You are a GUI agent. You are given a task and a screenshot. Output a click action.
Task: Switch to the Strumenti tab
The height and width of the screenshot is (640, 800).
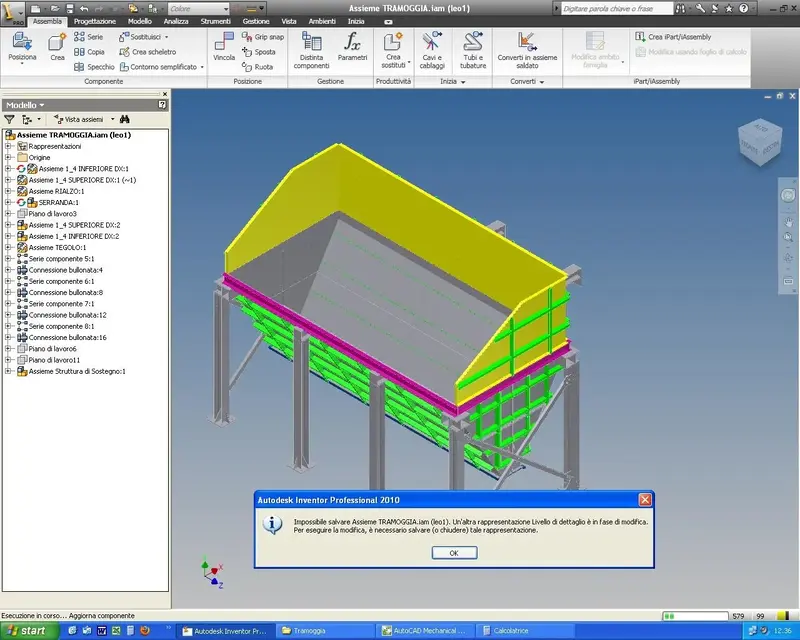pos(215,21)
